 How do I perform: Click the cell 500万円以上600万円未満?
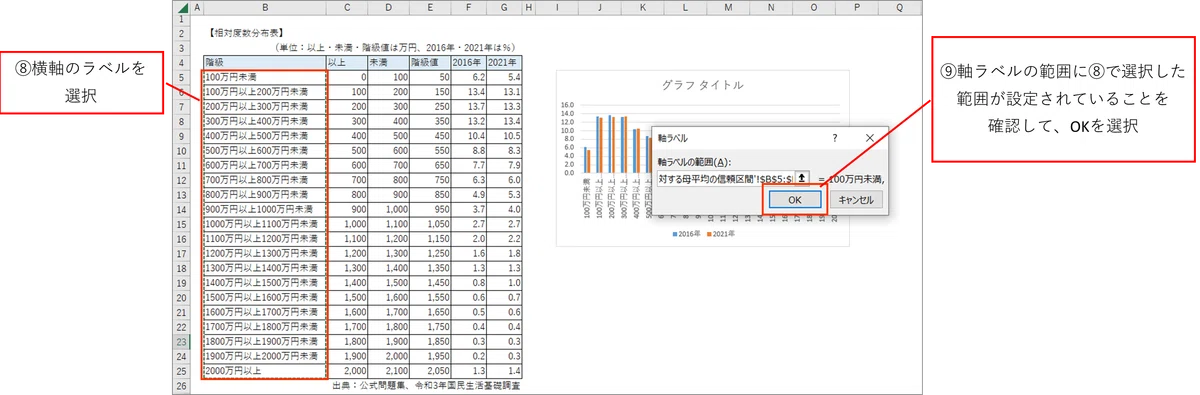coord(264,150)
